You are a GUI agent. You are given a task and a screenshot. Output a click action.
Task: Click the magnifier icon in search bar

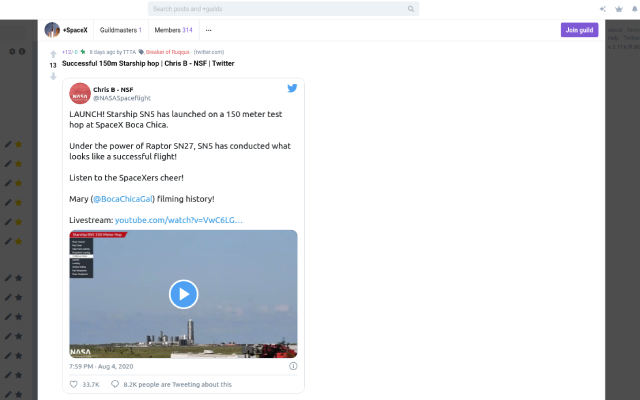coord(411,9)
